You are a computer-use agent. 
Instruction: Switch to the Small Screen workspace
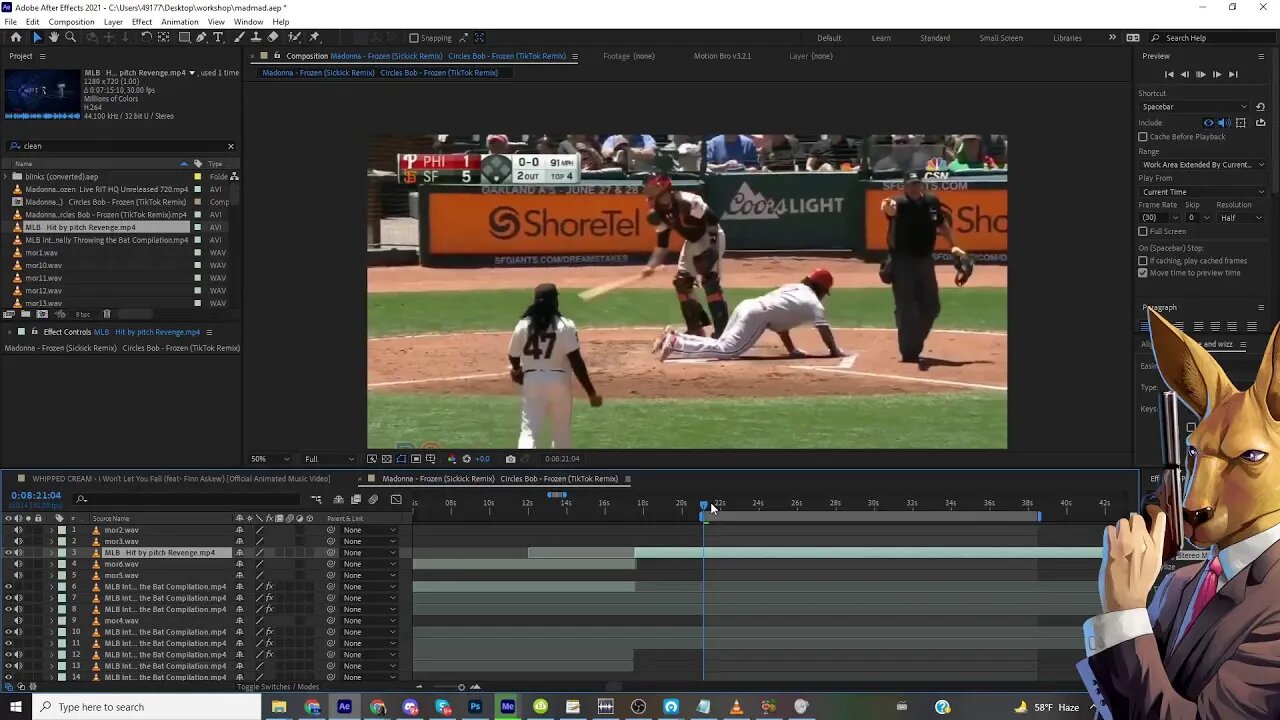pyautogui.click(x=1001, y=38)
